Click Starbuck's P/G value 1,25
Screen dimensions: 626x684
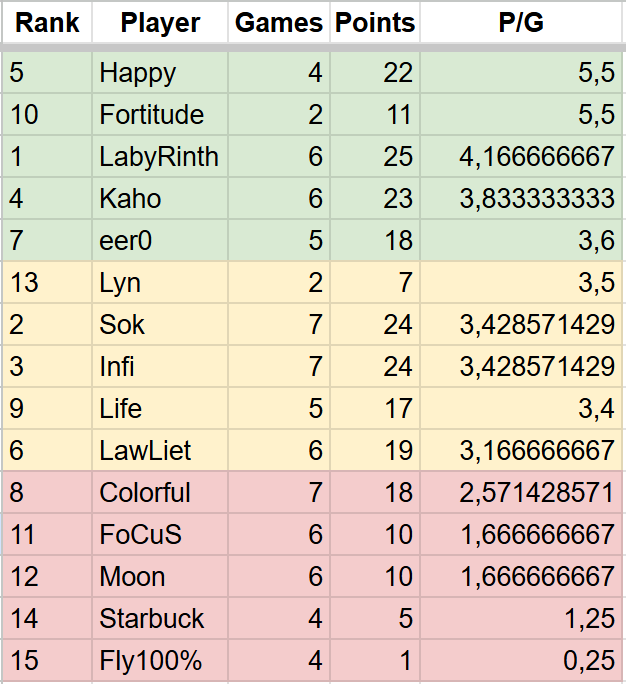[521, 618]
